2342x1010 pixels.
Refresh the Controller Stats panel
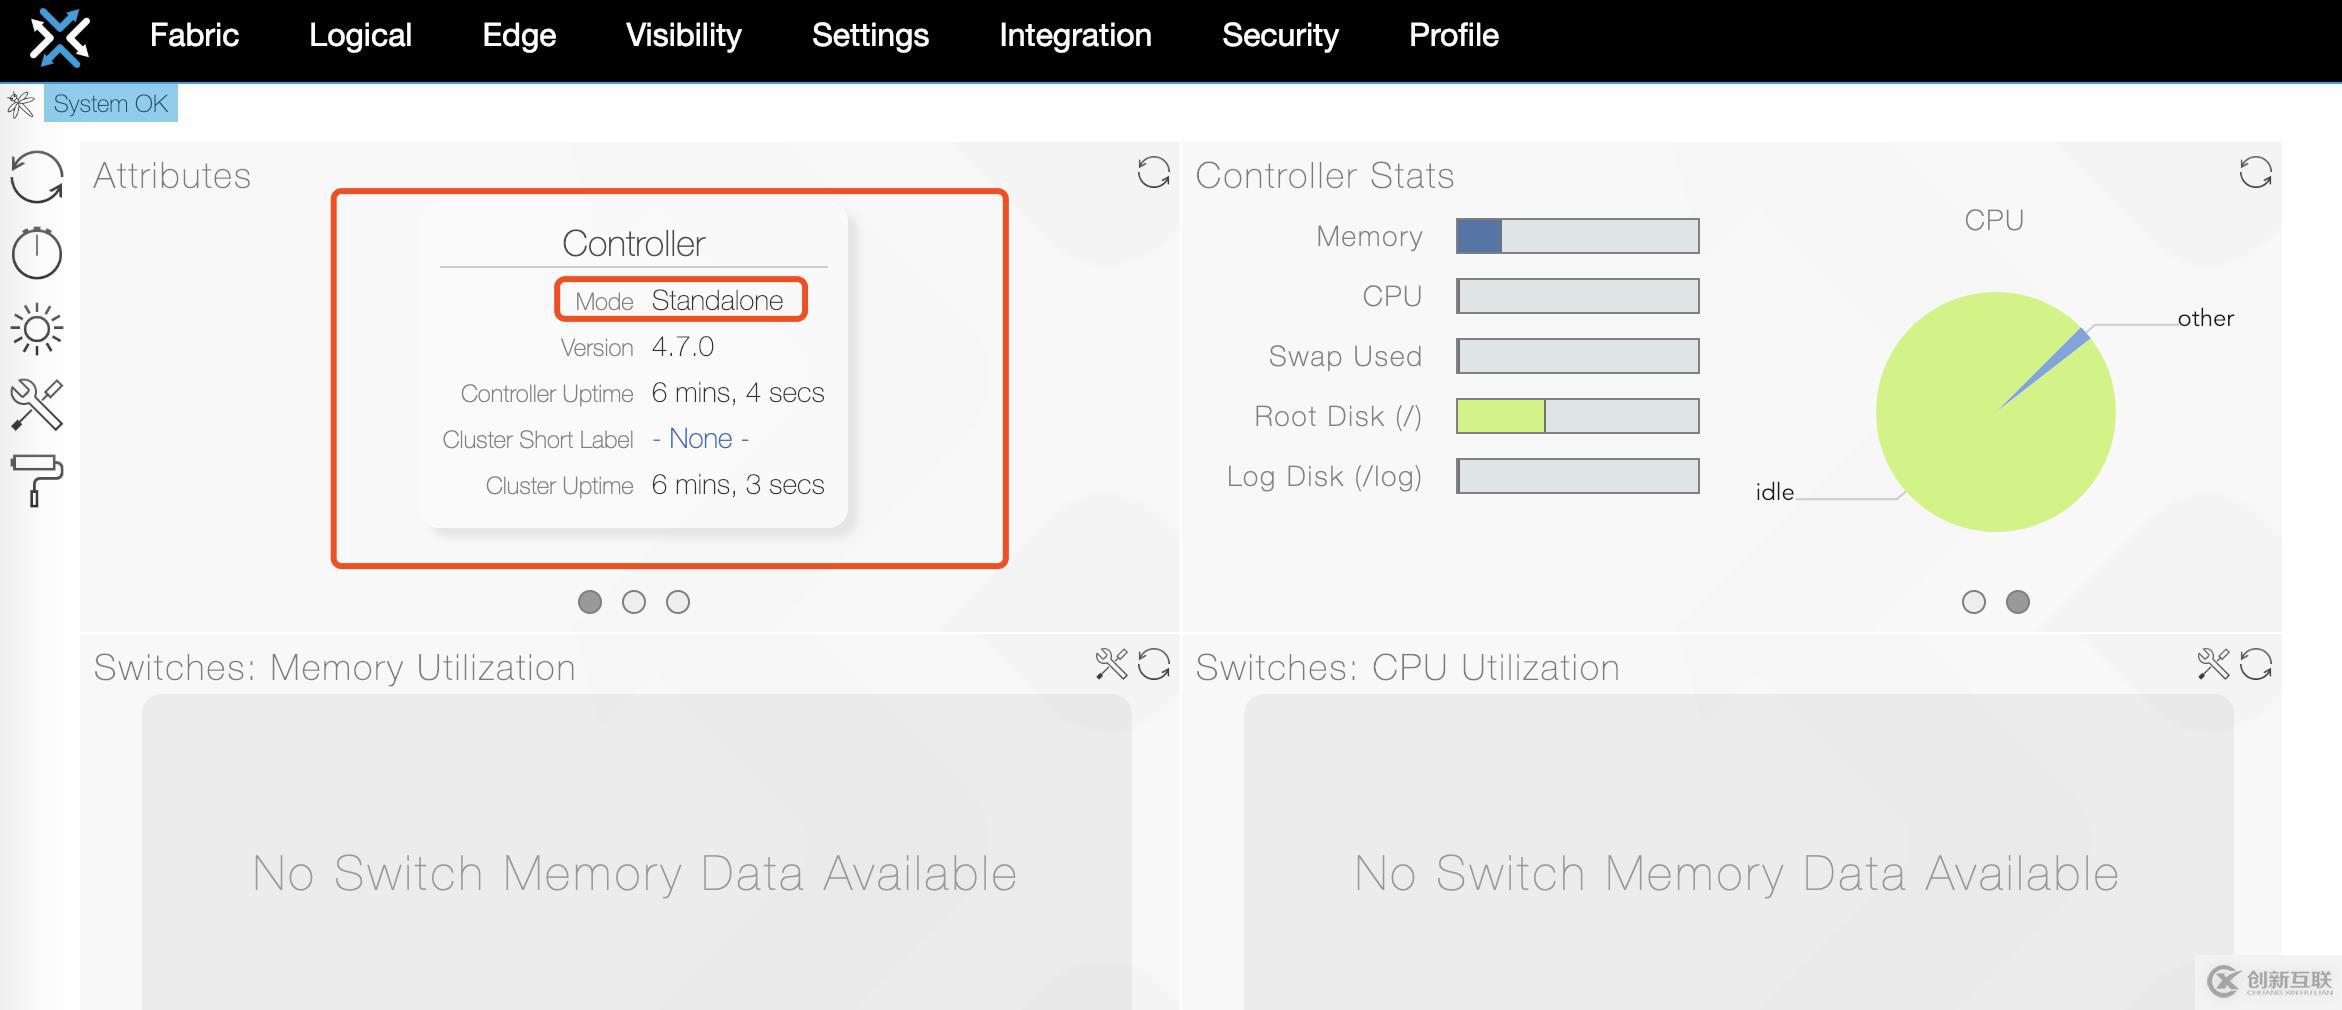(2255, 172)
